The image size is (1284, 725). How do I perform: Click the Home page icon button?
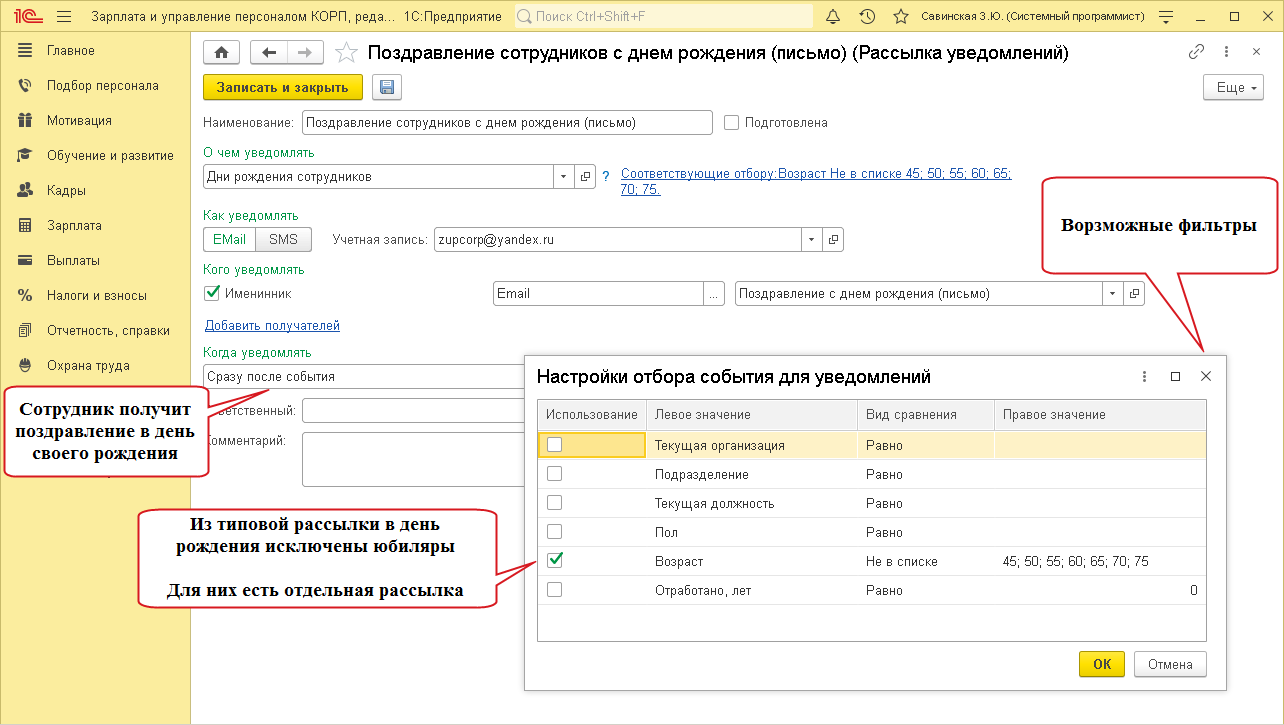[221, 53]
